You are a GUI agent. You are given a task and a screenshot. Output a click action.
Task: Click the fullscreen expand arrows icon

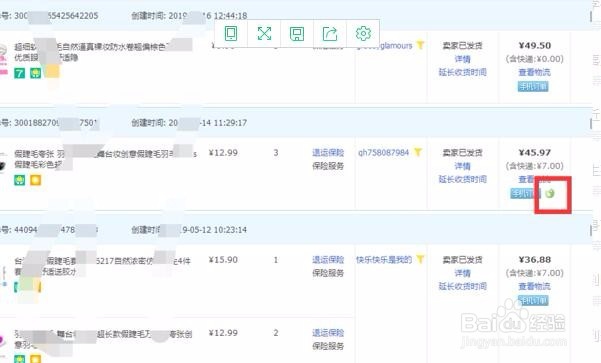[x=264, y=33]
